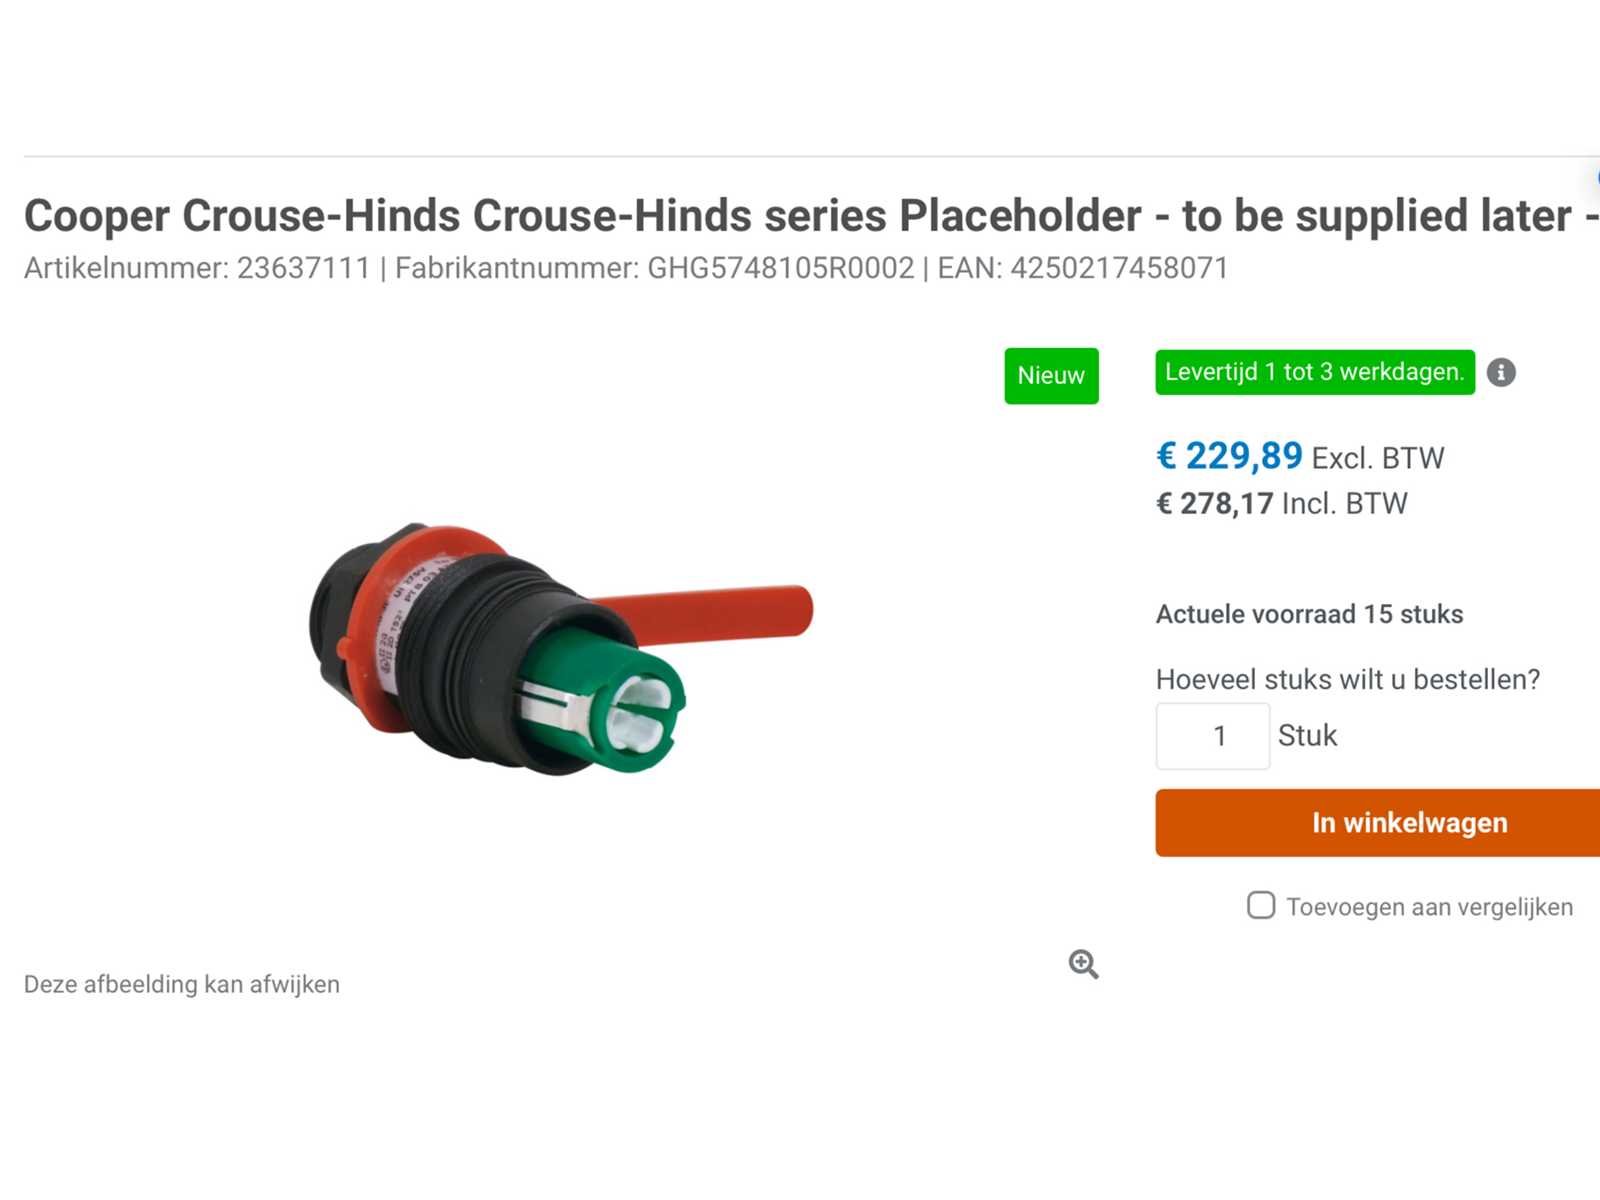1600x1200 pixels.
Task: Click the EAN 4250217458071 text
Action: point(1082,268)
